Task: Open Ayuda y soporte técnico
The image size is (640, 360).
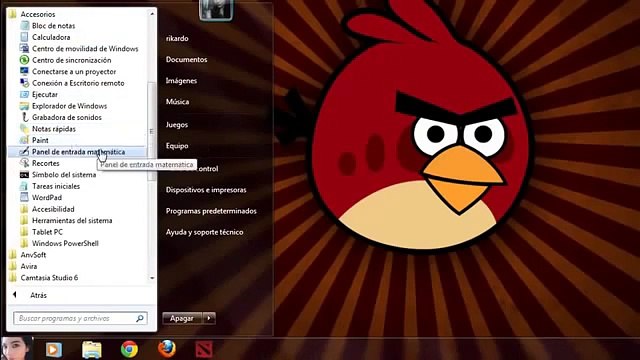Action: 204,232
